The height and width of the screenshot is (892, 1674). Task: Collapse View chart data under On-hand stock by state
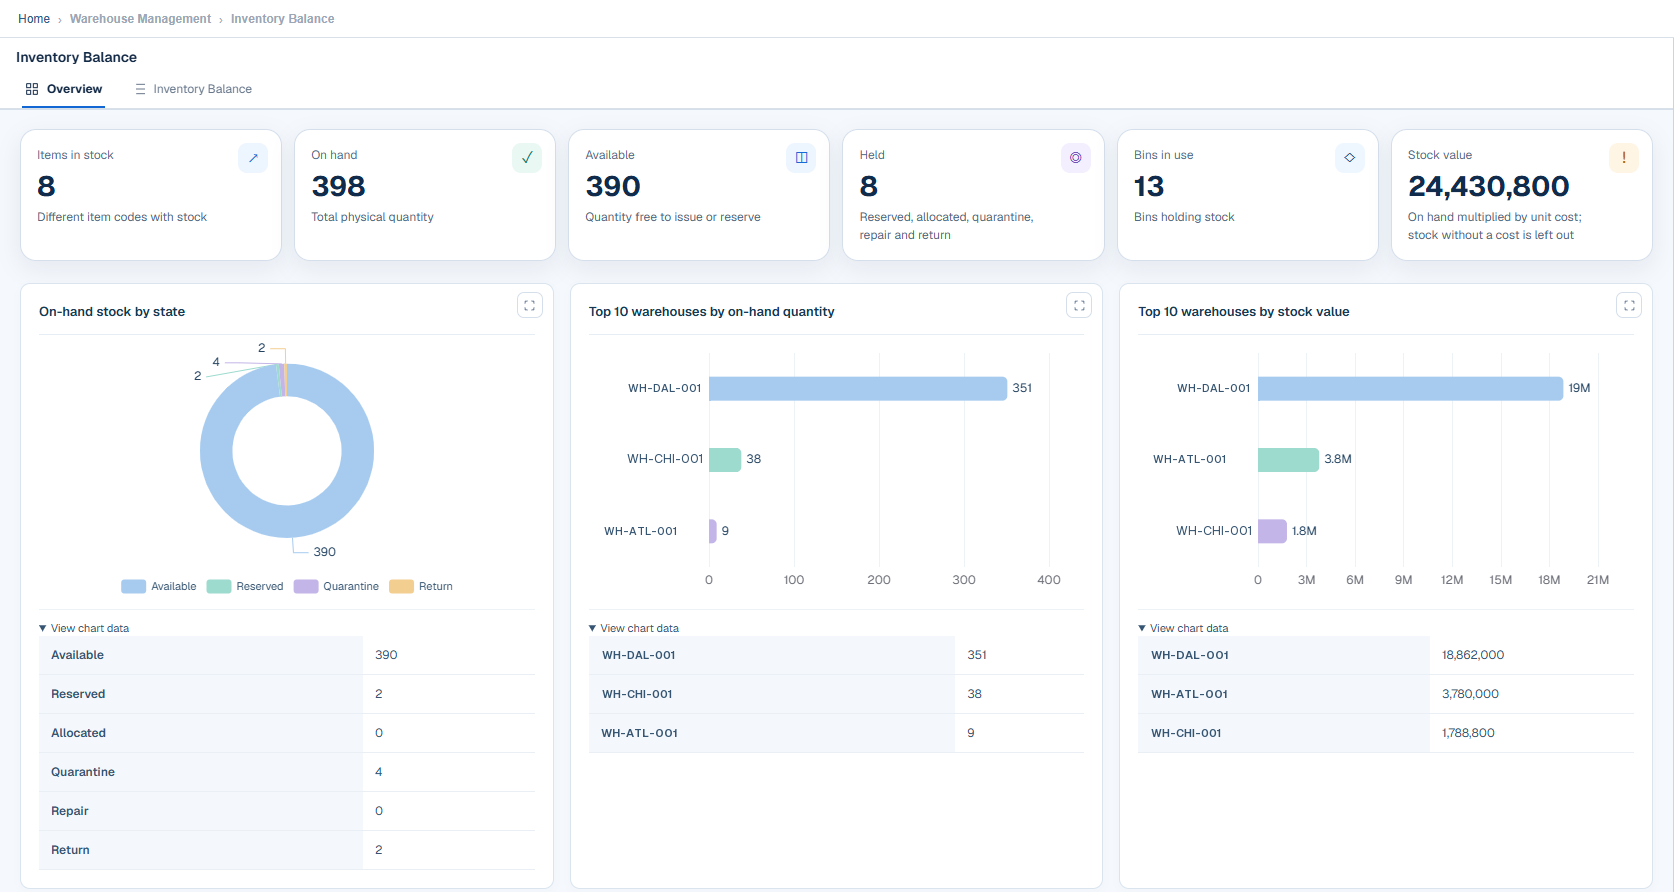[84, 628]
